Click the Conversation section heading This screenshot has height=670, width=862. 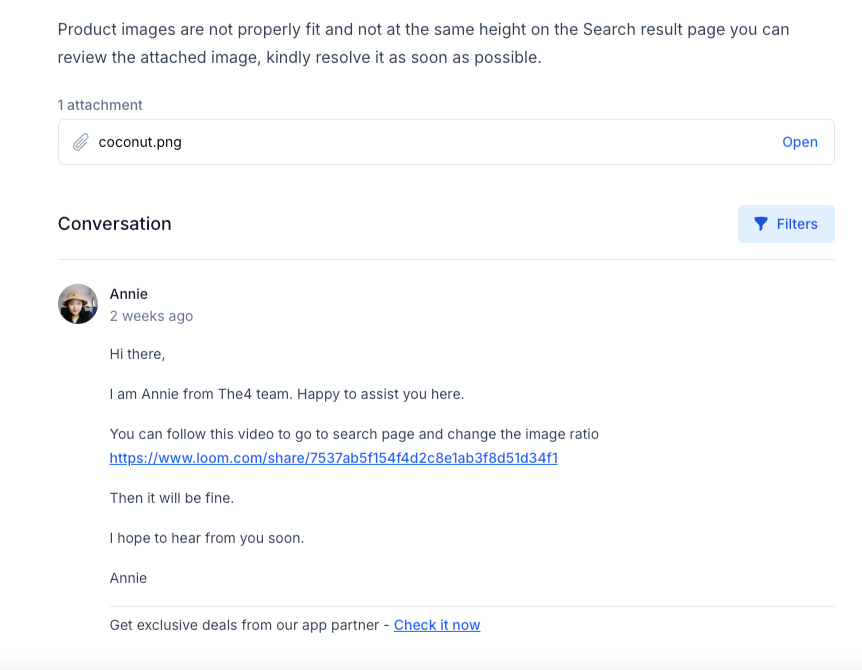coord(114,224)
